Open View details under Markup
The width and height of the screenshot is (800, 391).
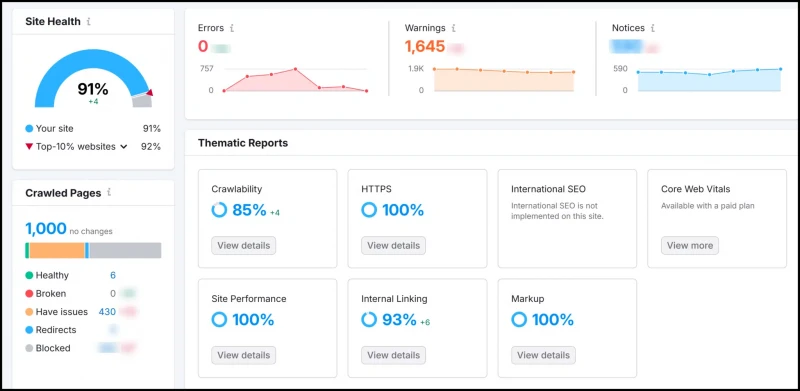[543, 355]
